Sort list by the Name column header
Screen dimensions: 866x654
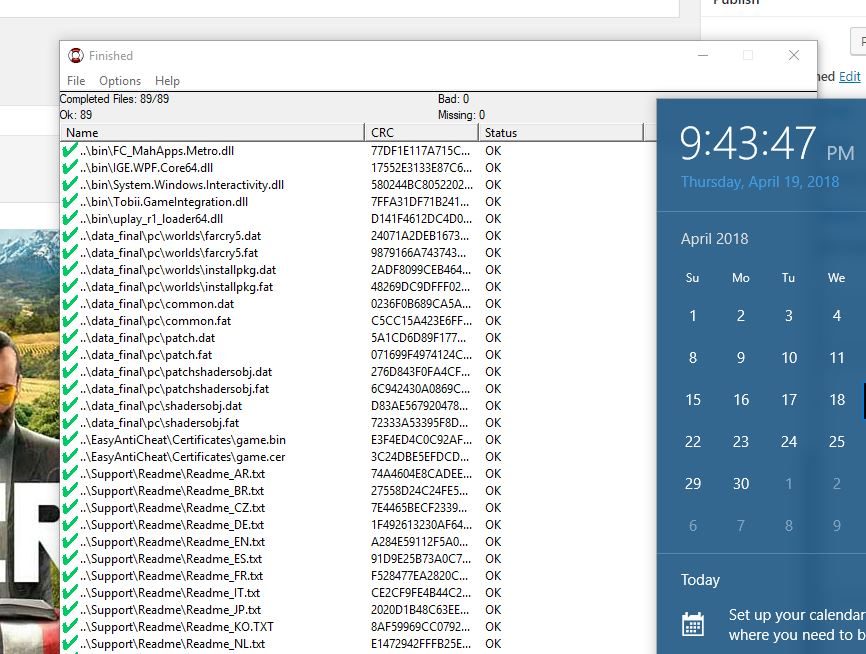coord(213,133)
